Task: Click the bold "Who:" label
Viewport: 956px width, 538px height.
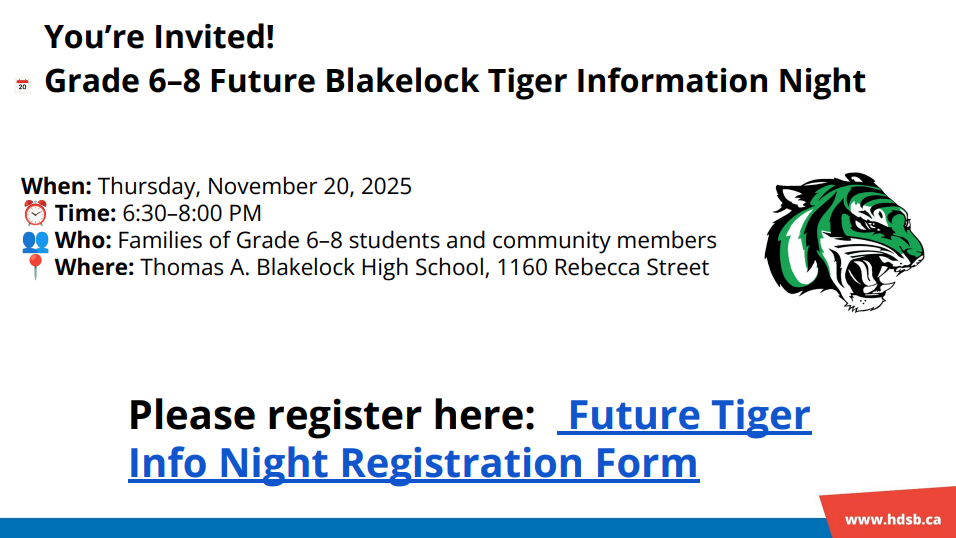Action: click(x=83, y=240)
